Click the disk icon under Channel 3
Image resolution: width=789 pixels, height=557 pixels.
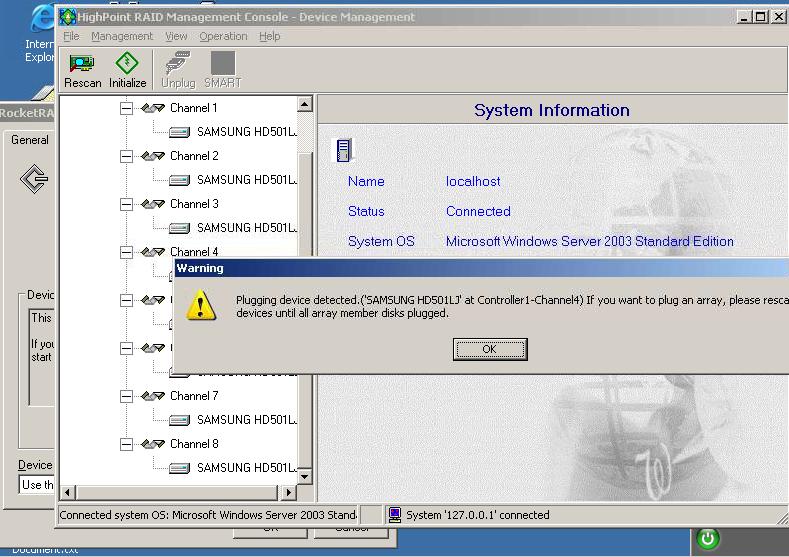coord(180,228)
